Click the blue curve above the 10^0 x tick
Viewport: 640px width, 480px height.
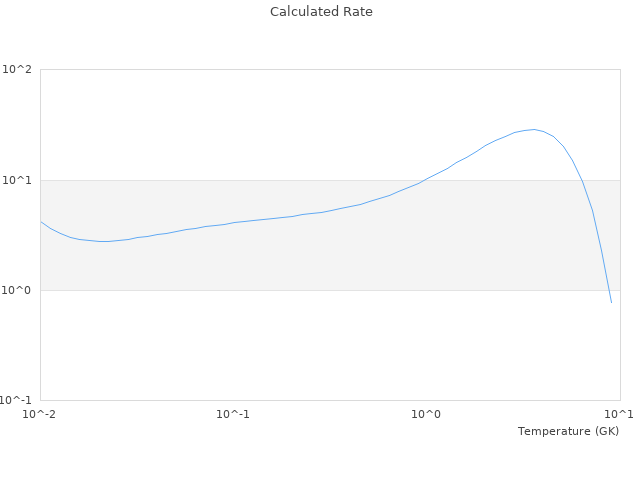coord(427,179)
